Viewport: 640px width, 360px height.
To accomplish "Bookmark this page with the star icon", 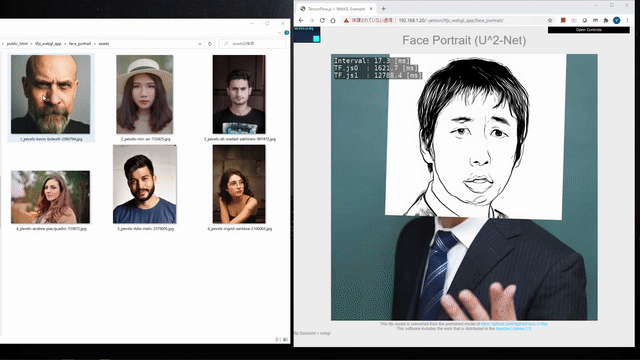I will 550,20.
